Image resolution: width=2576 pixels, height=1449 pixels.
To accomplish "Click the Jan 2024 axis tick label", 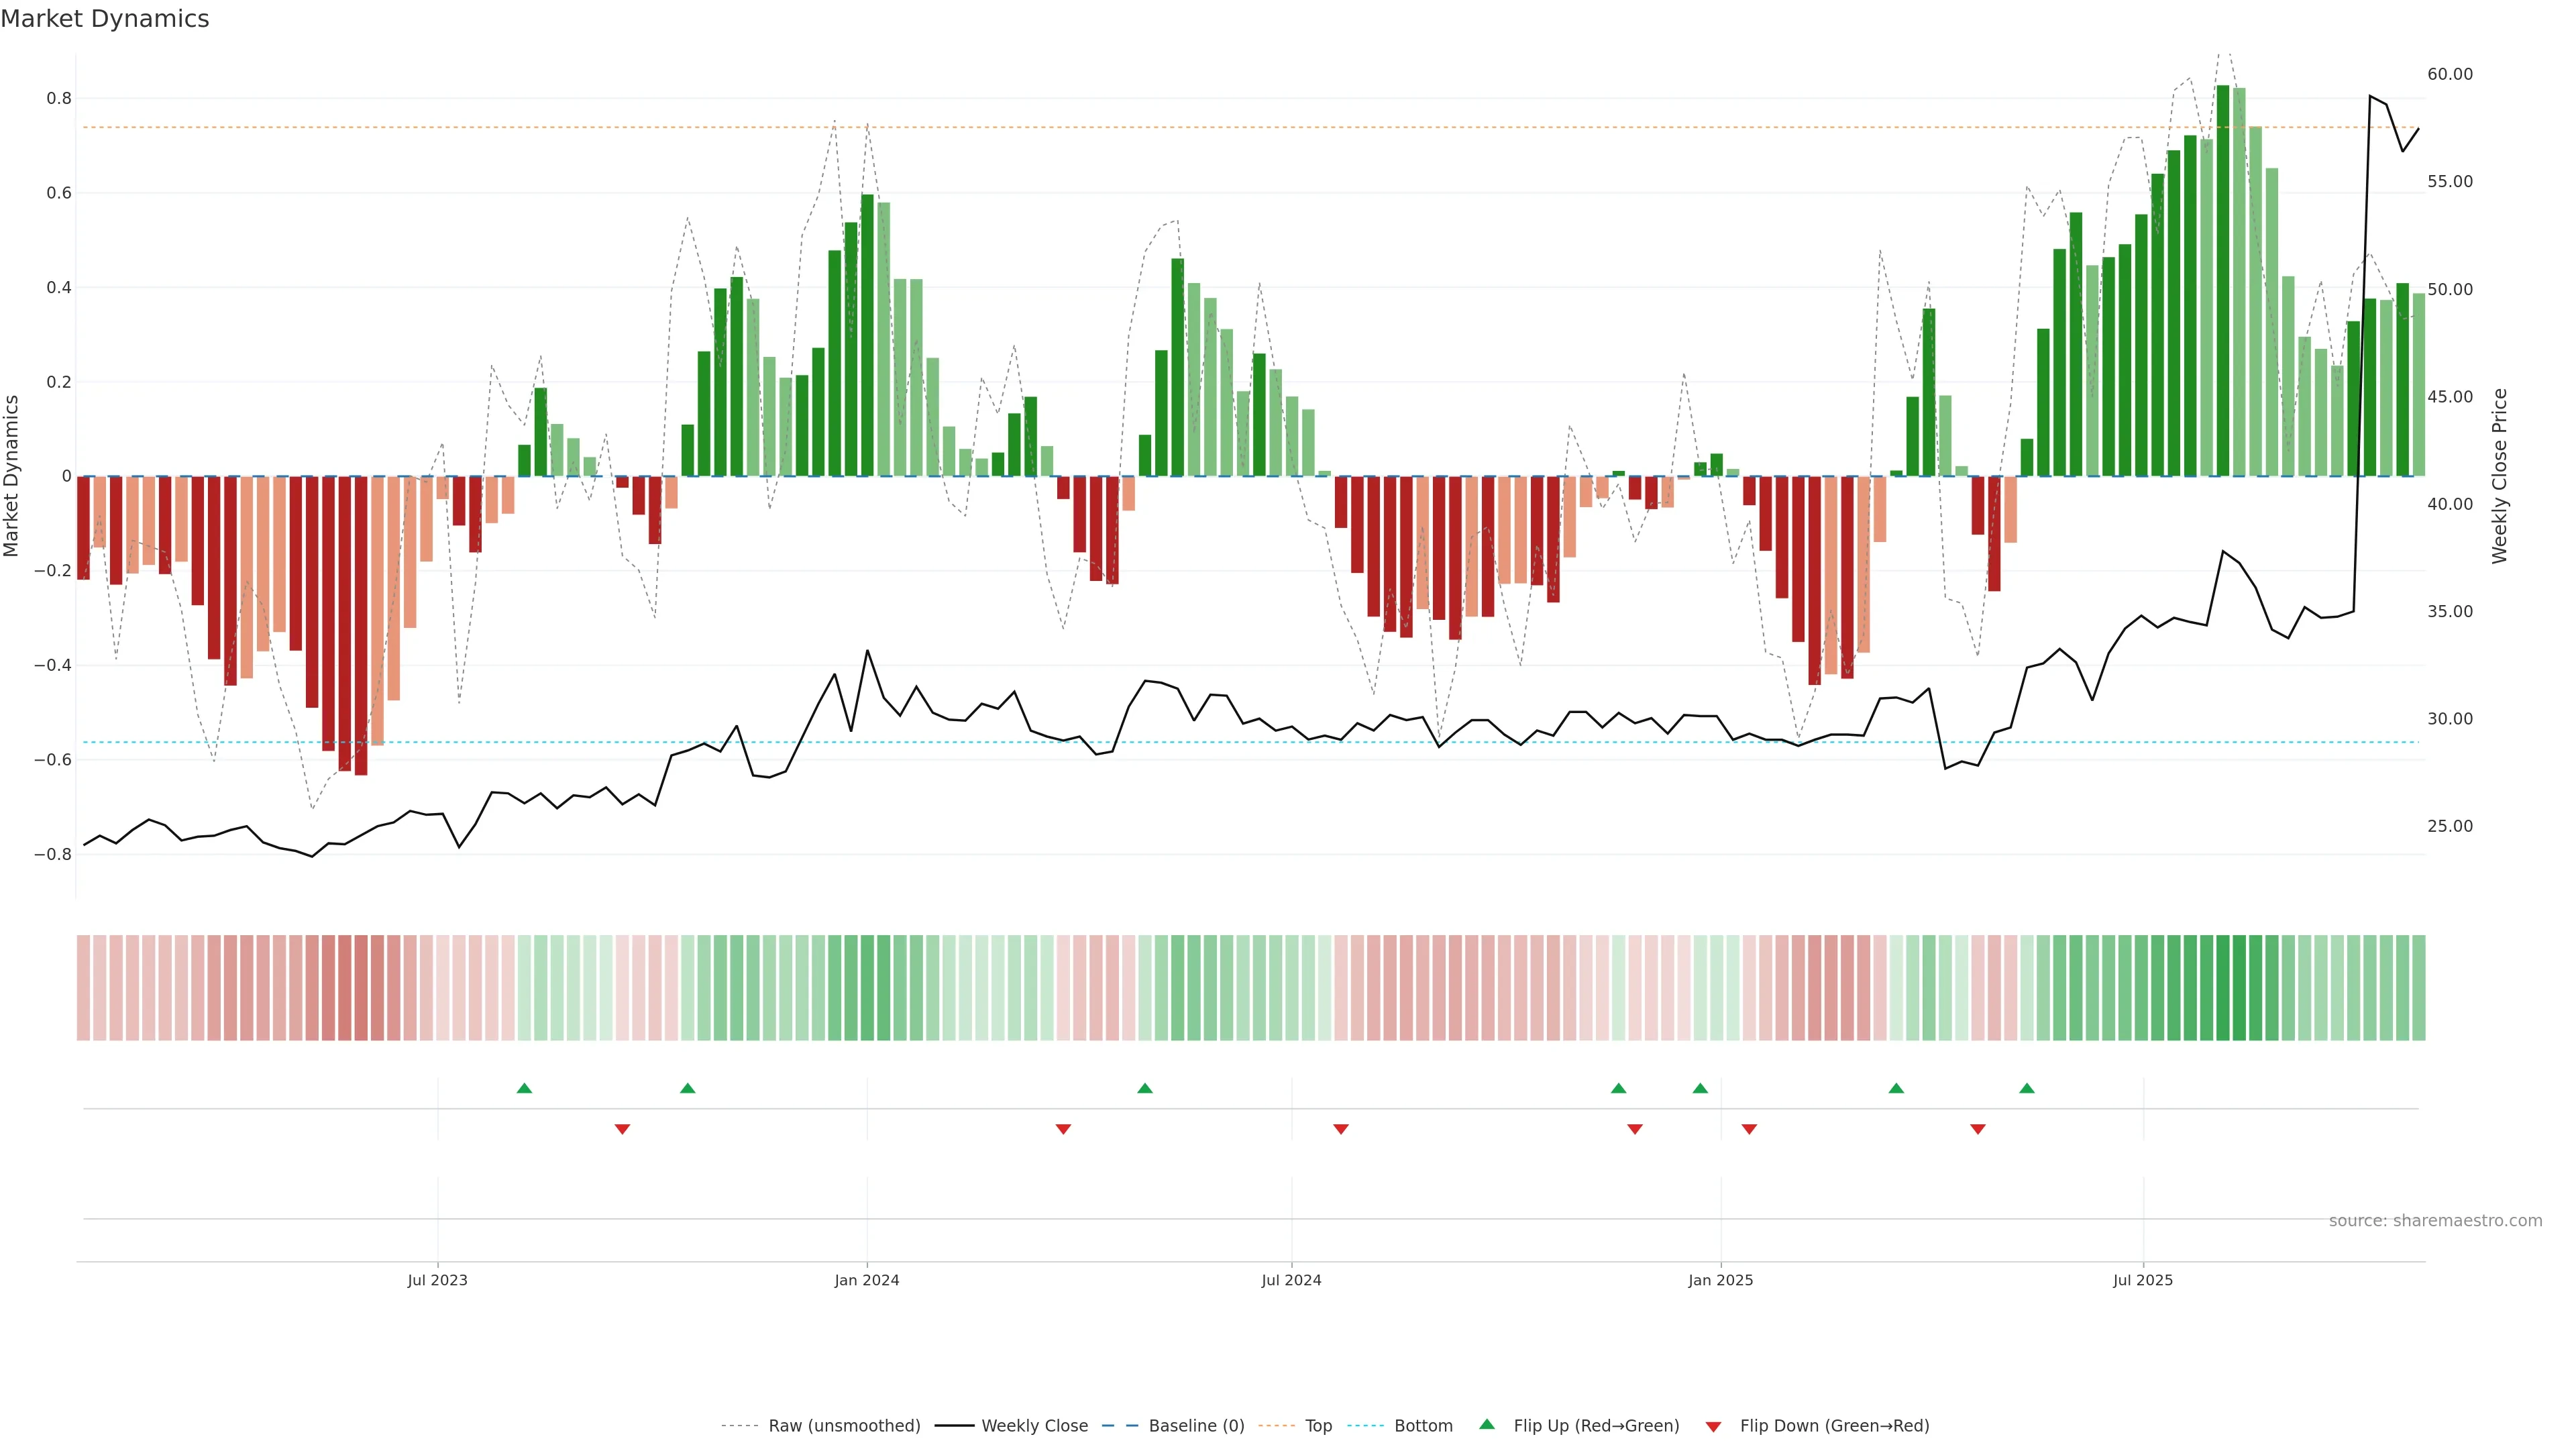I will coord(867,1280).
